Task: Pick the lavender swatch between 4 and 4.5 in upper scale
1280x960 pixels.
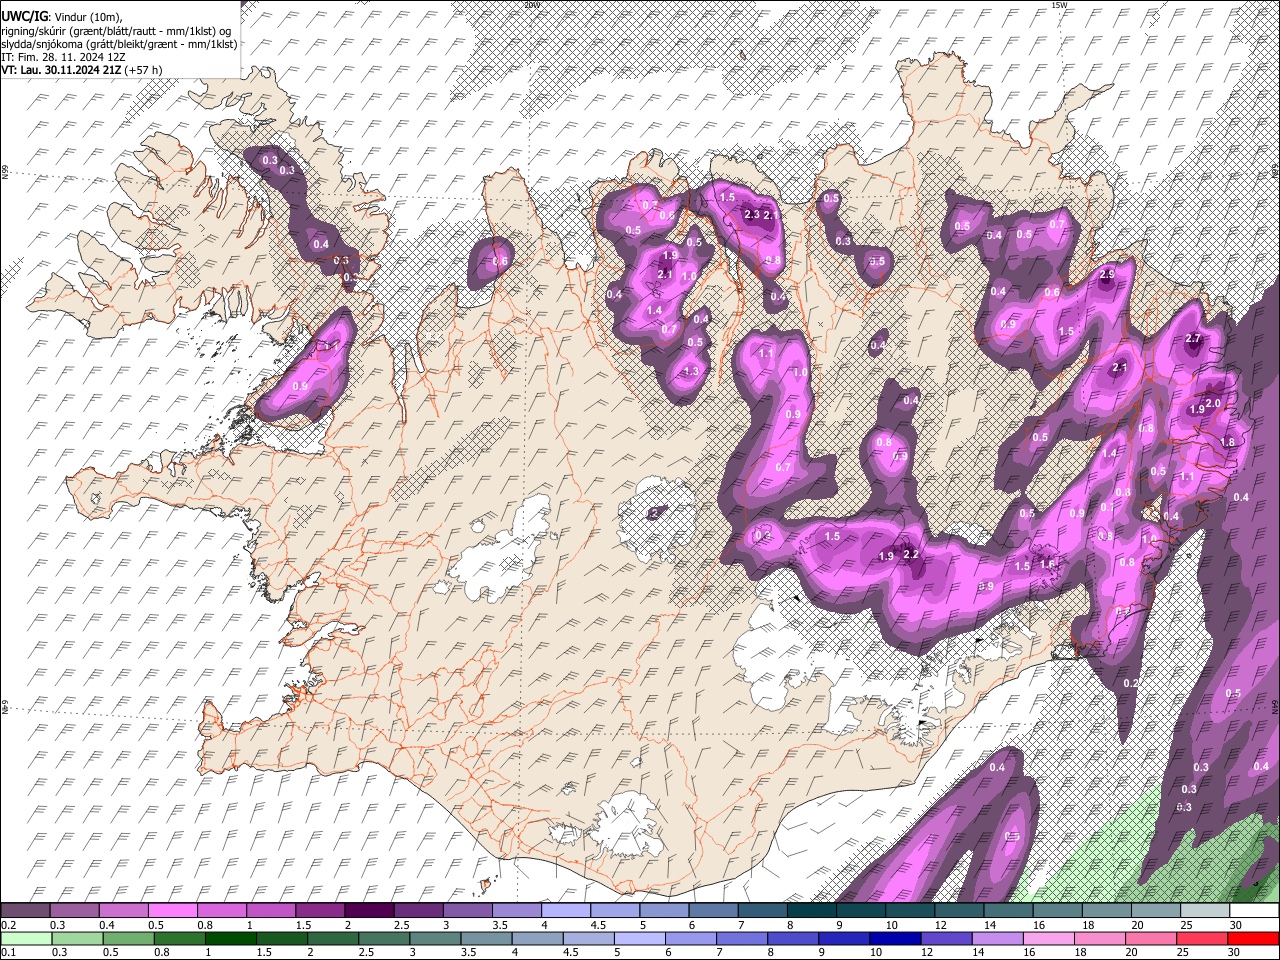Action: pyautogui.click(x=566, y=911)
